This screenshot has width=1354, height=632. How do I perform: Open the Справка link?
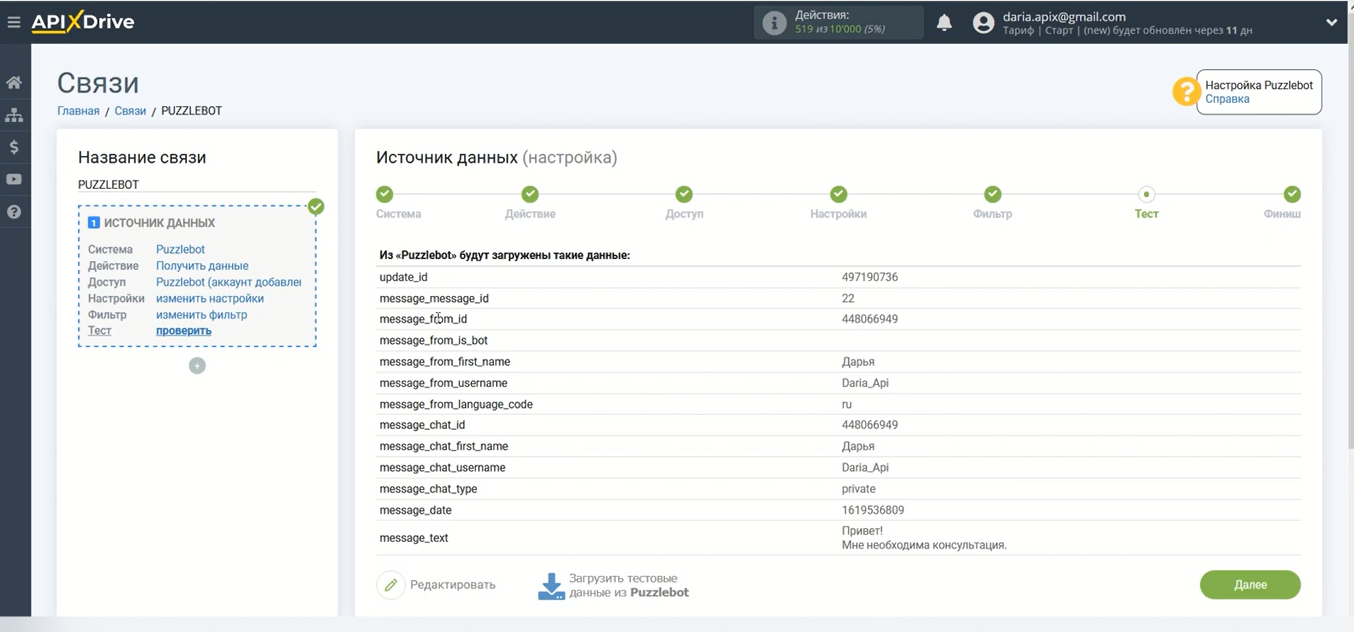coord(1227,99)
